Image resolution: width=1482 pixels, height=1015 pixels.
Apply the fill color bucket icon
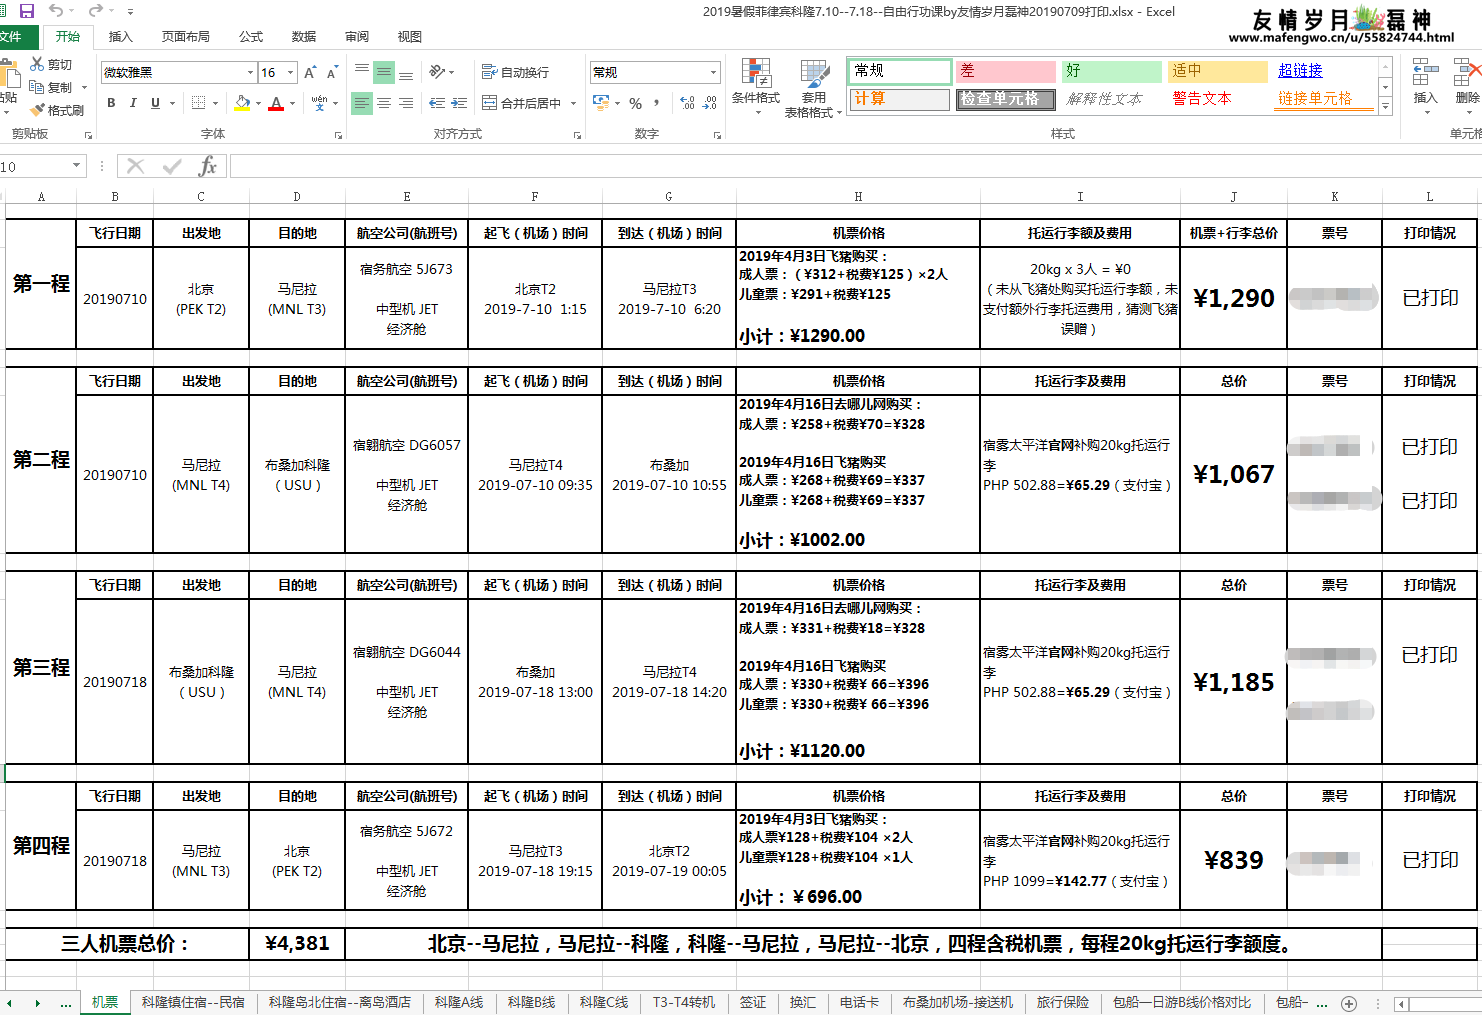242,103
